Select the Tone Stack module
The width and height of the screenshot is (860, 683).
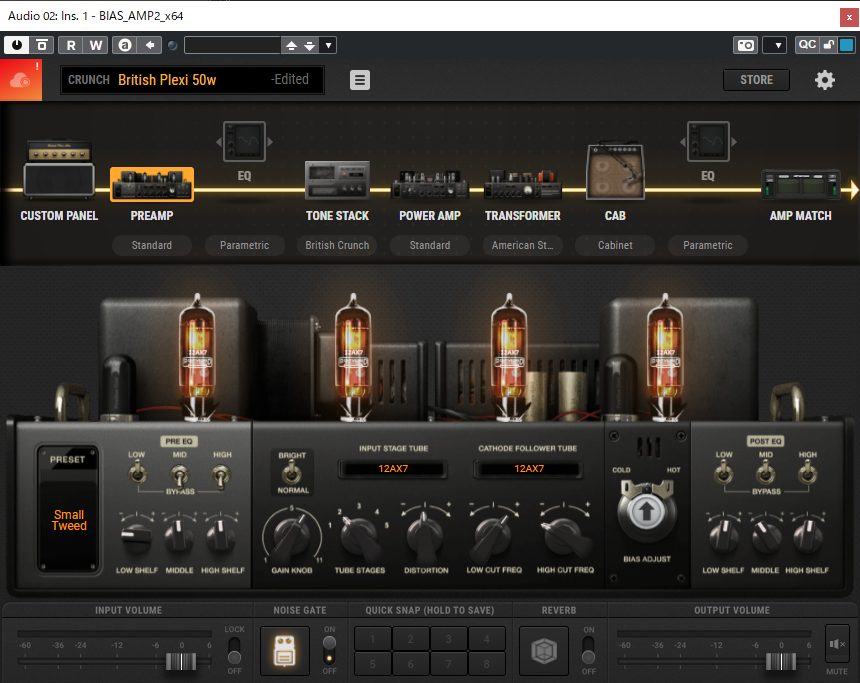click(x=337, y=180)
